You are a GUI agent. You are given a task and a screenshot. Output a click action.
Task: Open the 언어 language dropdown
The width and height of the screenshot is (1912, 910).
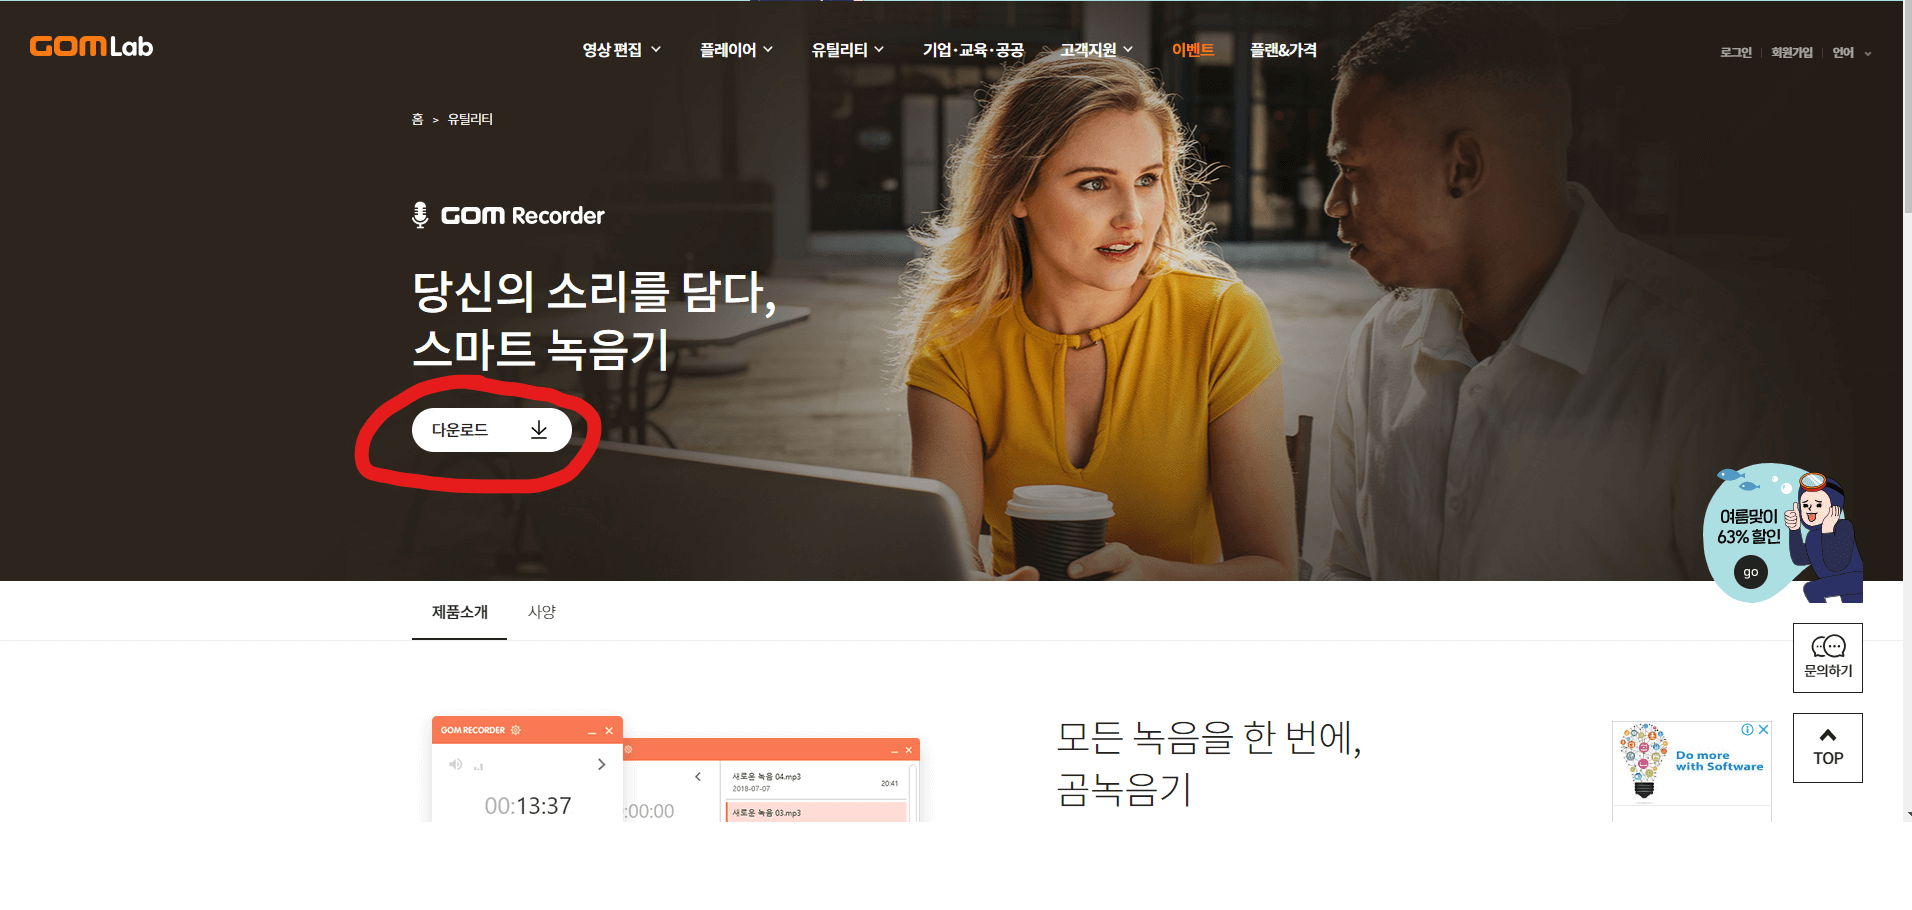pos(1851,53)
